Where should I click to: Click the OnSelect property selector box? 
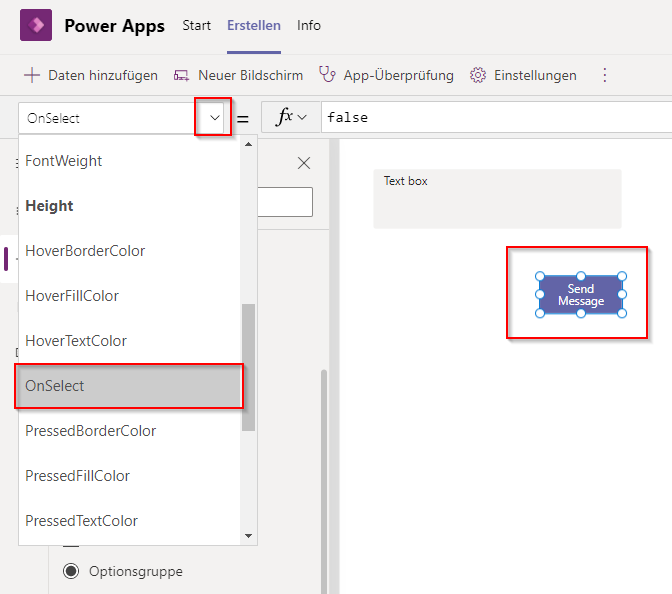(121, 118)
